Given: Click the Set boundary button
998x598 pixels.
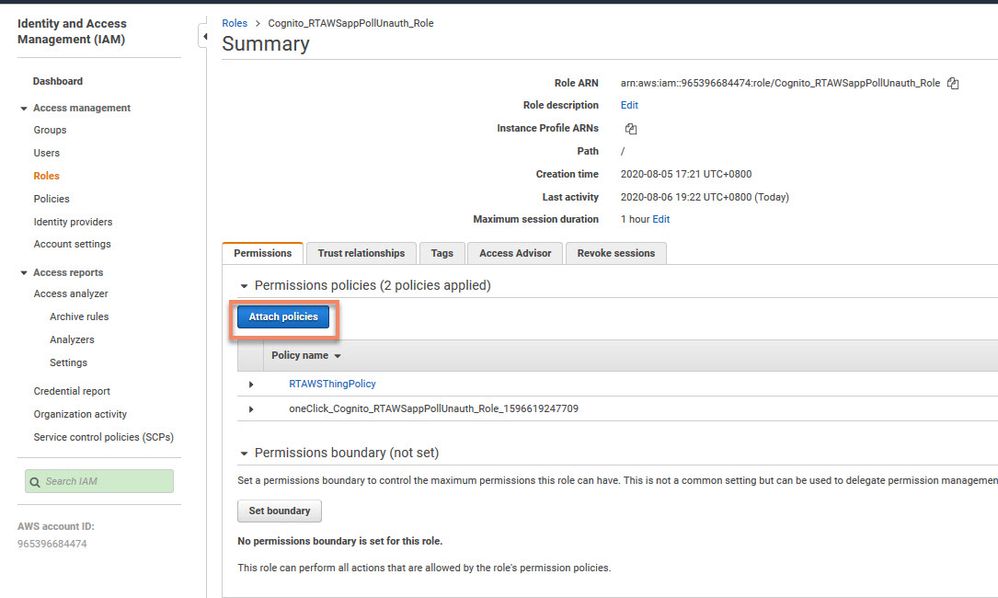Looking at the screenshot, I should pyautogui.click(x=279, y=511).
